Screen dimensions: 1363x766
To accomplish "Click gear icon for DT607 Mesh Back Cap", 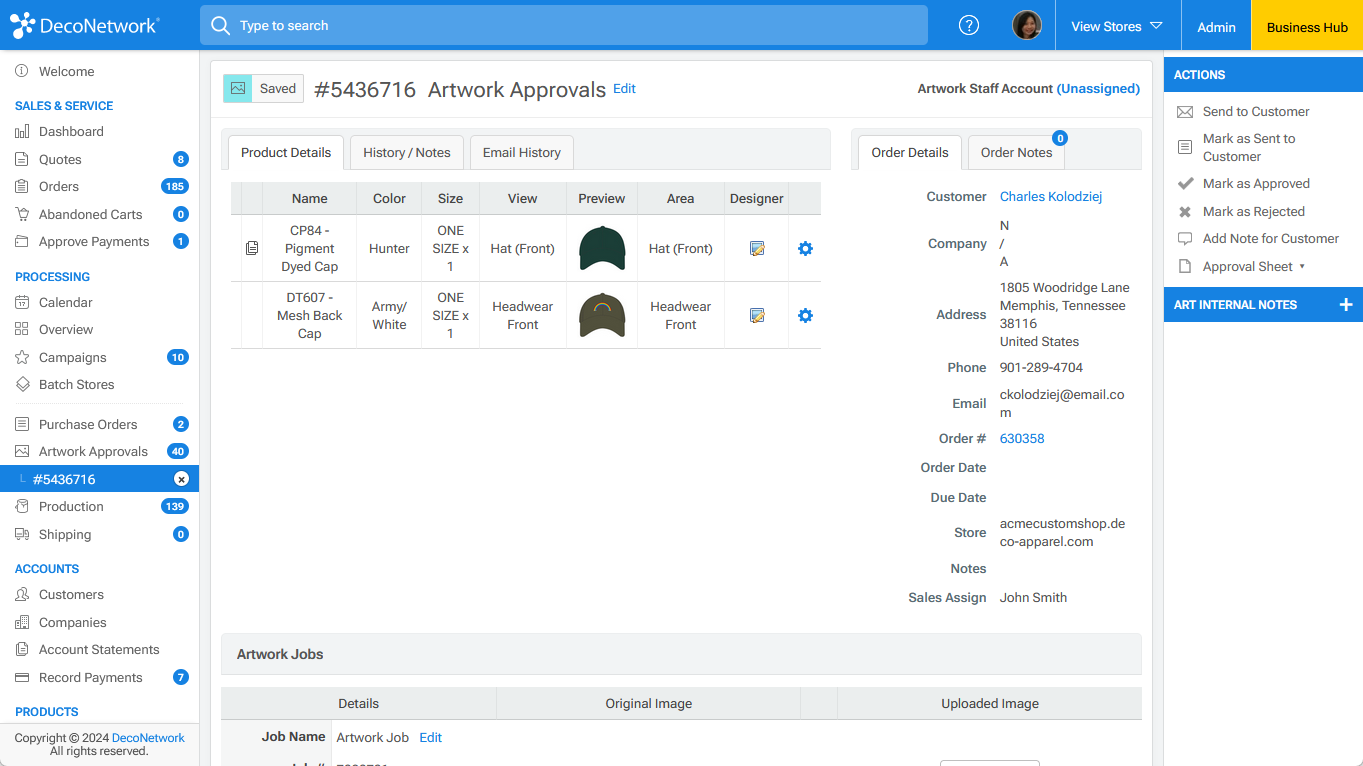I will point(805,316).
